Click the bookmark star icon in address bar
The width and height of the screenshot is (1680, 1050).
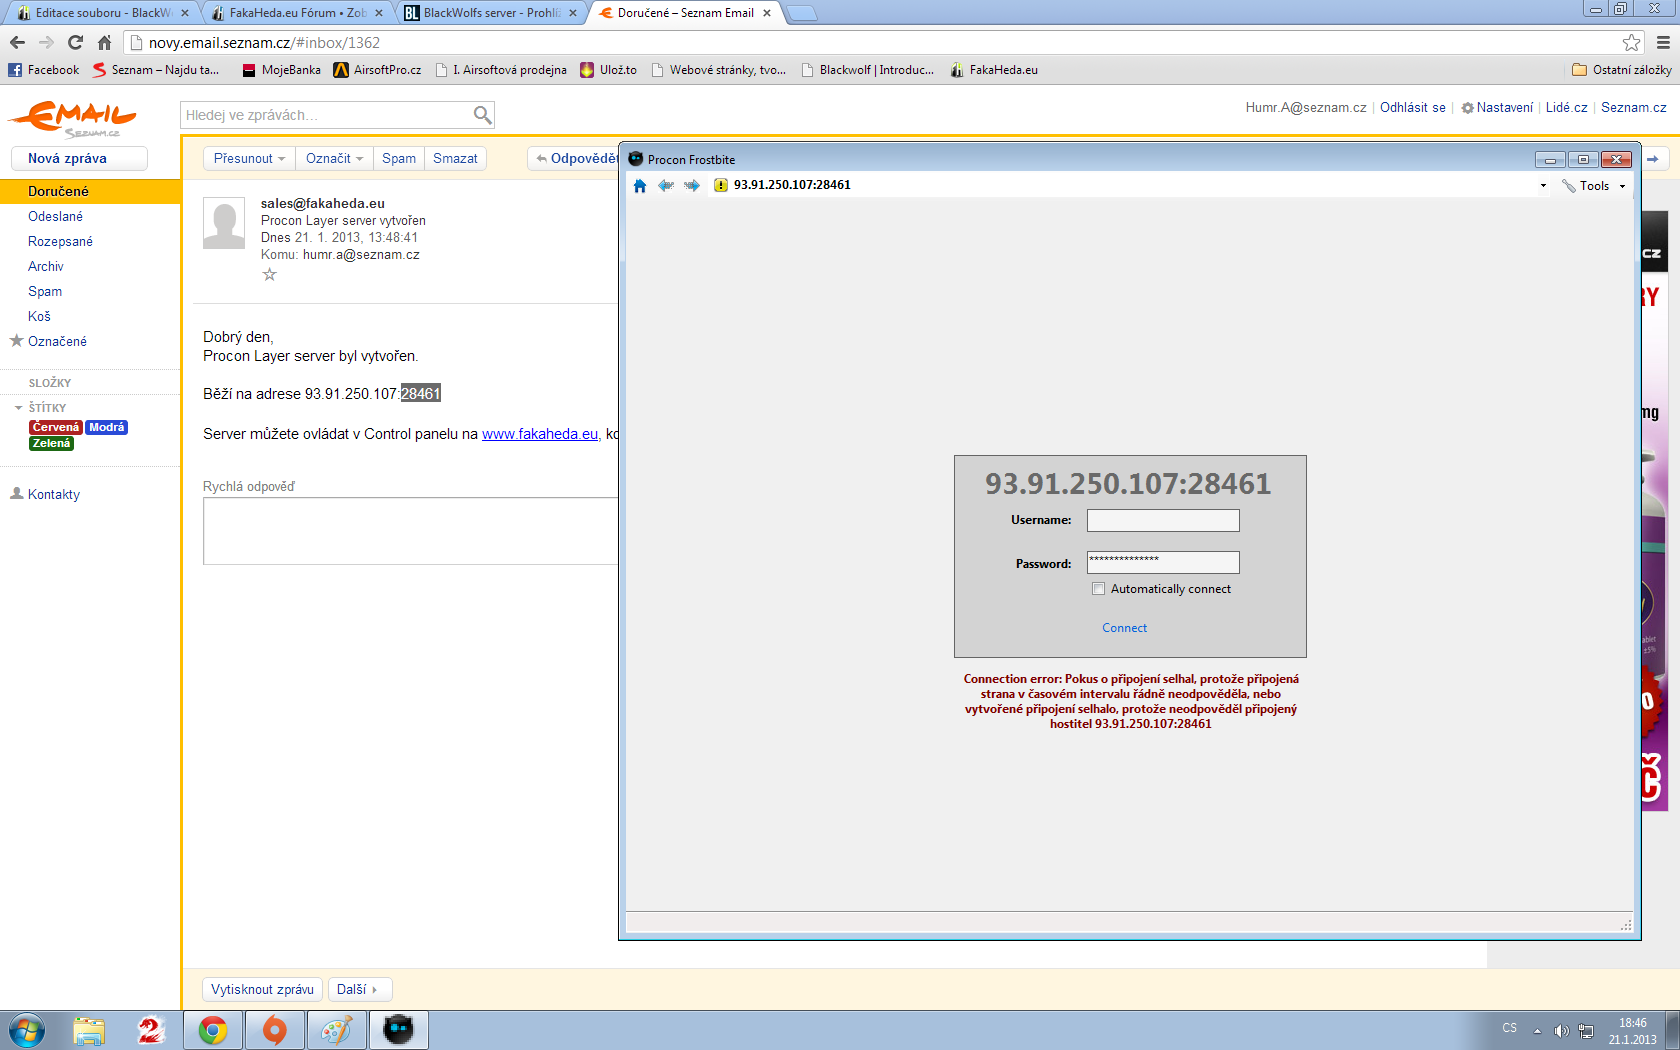coord(1631,42)
